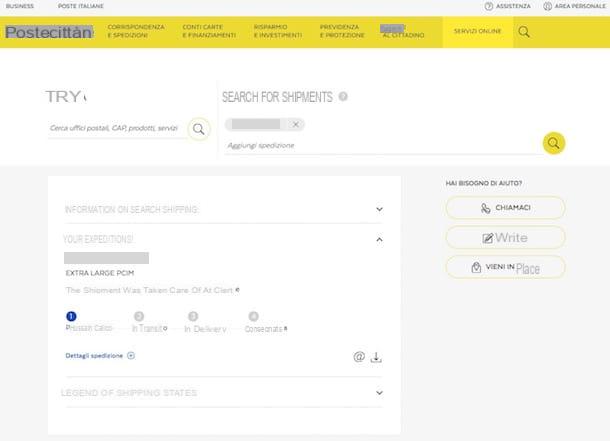Screen dimensions: 610x441
Task: Open Area Personale link
Action: point(580,6)
